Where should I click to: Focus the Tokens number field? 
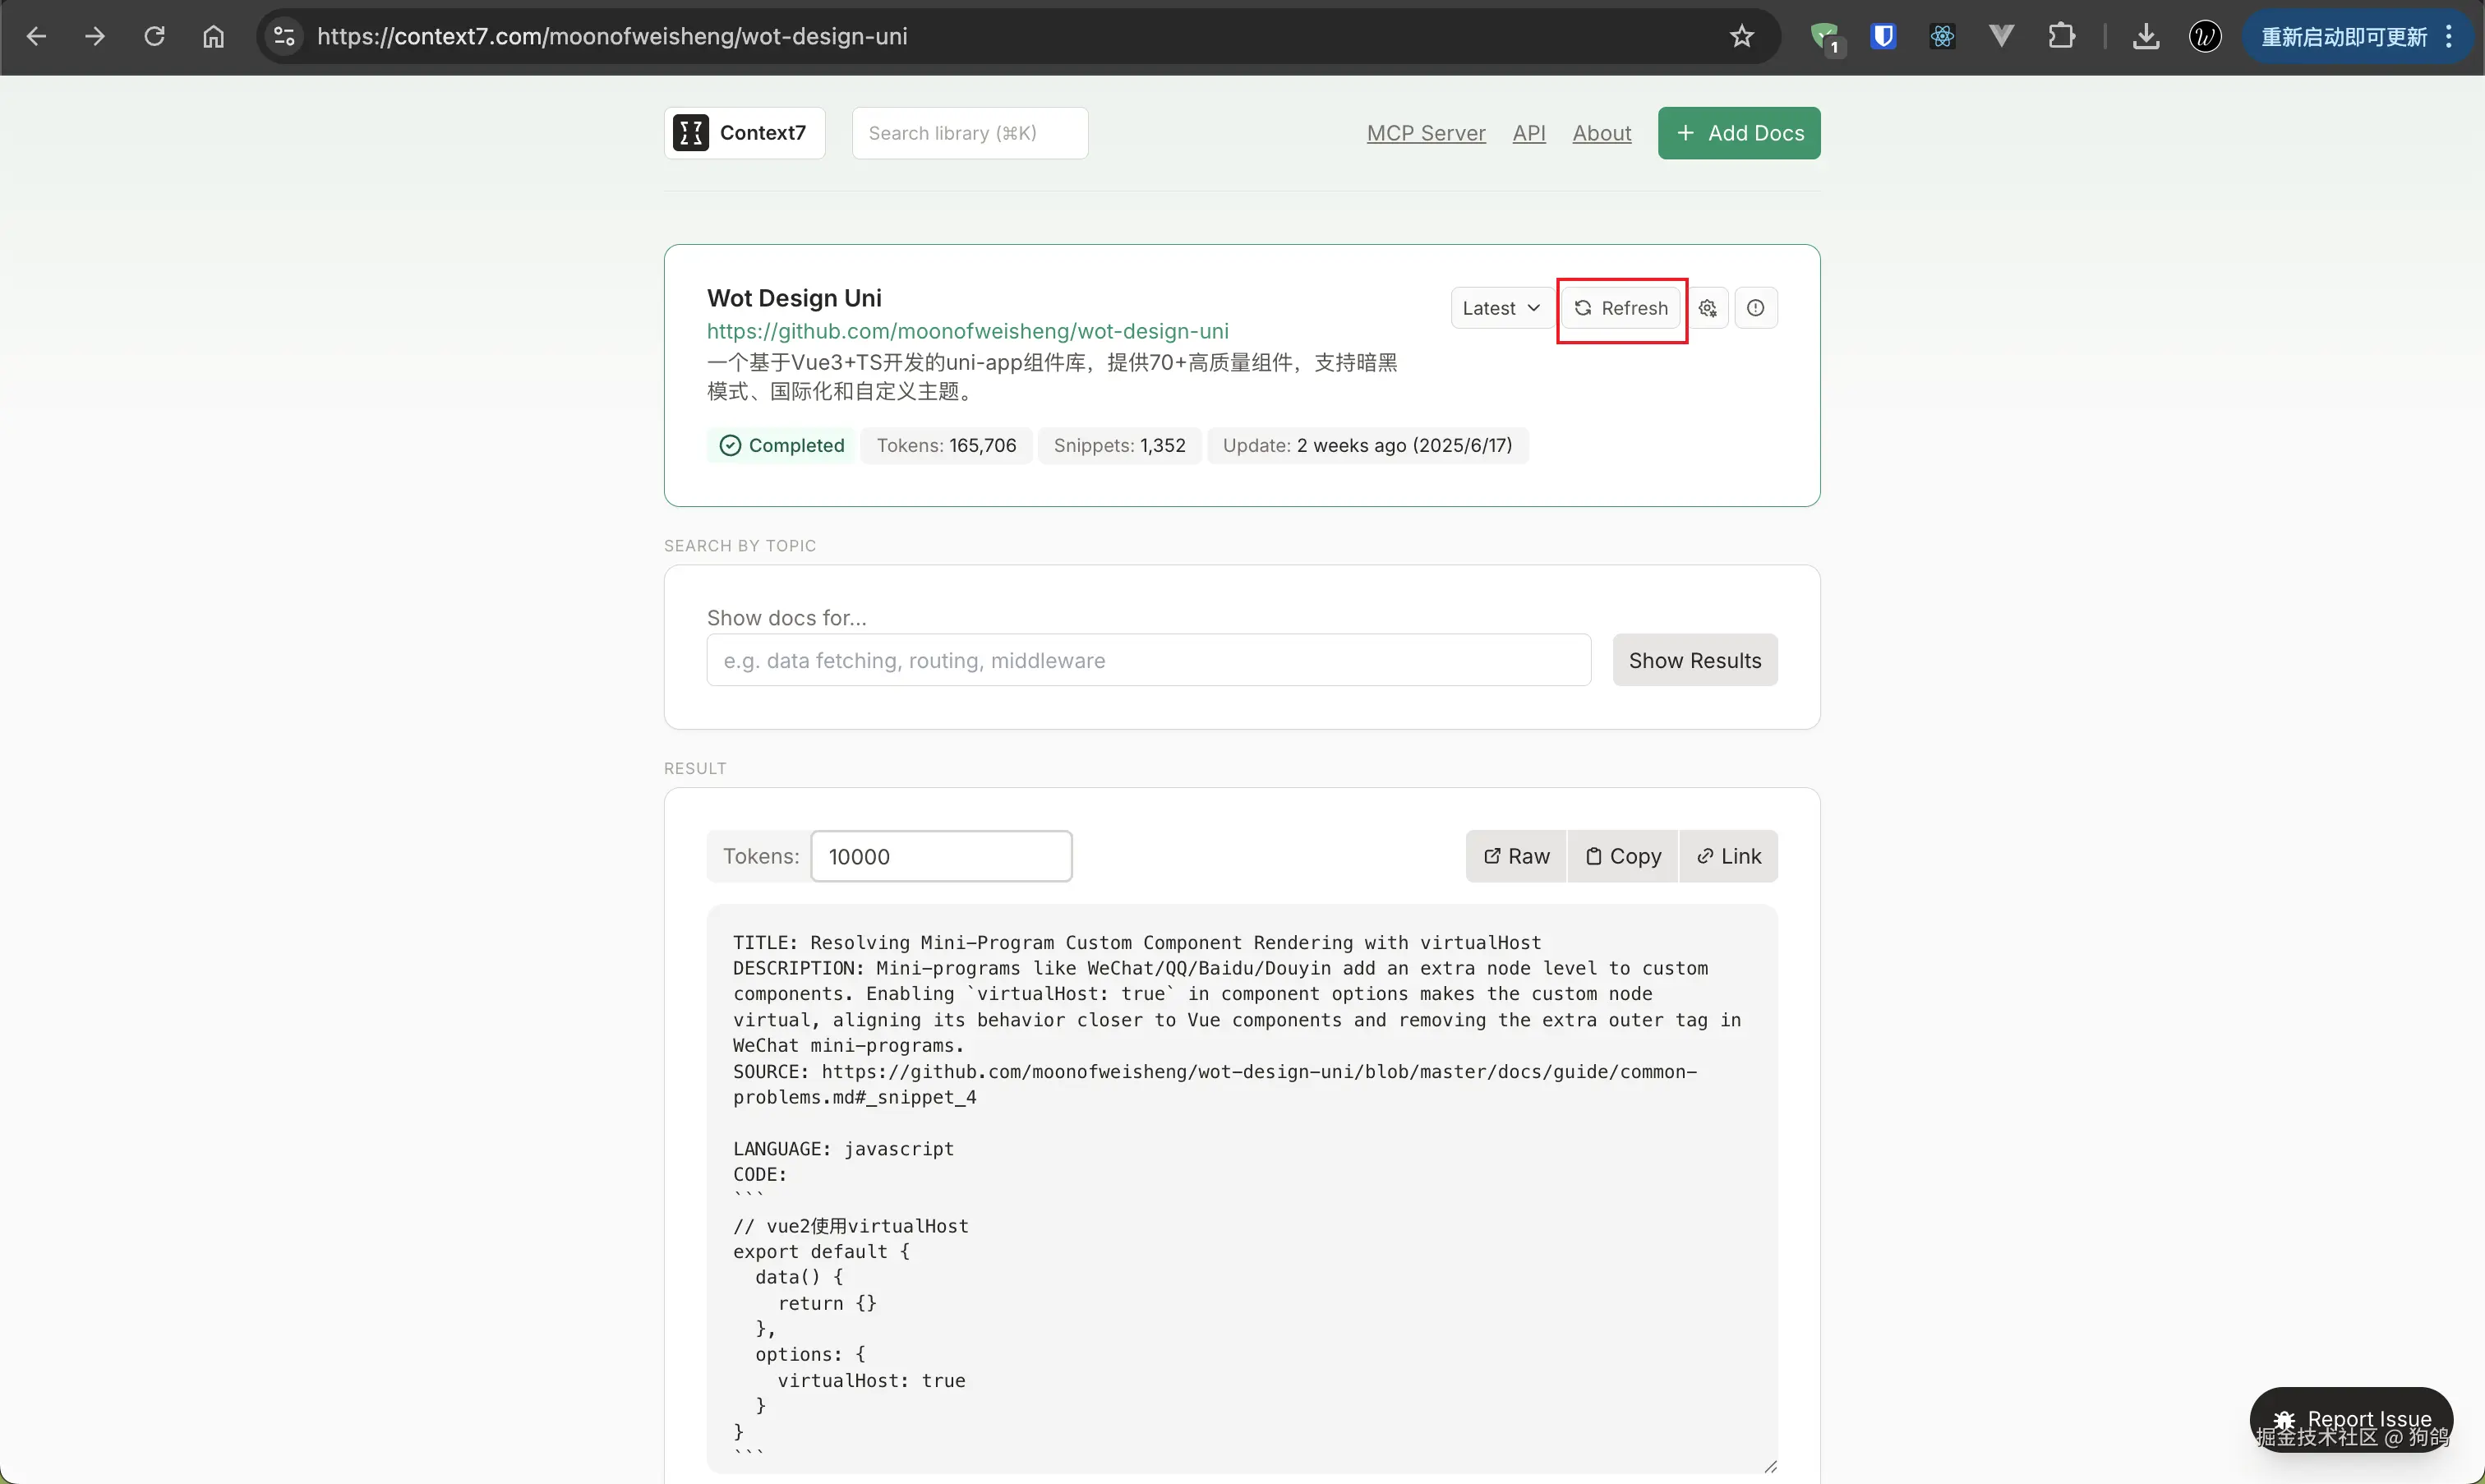[x=940, y=856]
